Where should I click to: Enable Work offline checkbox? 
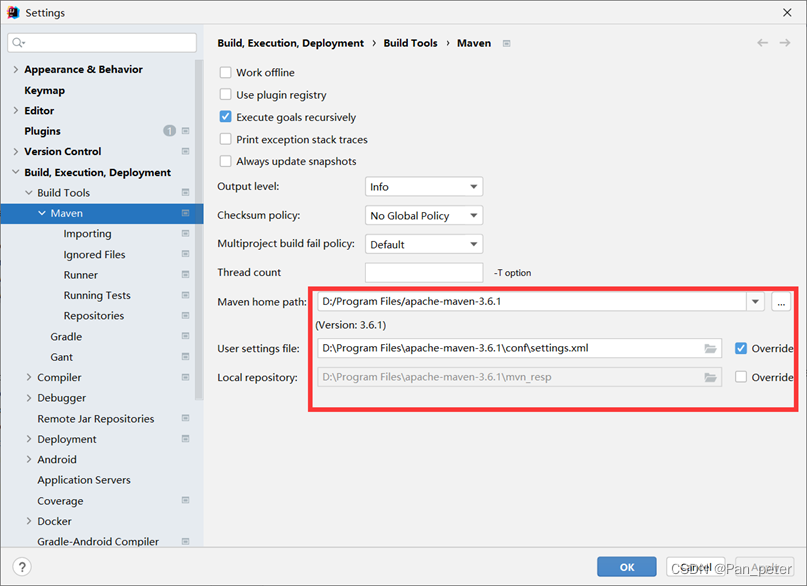tap(225, 73)
